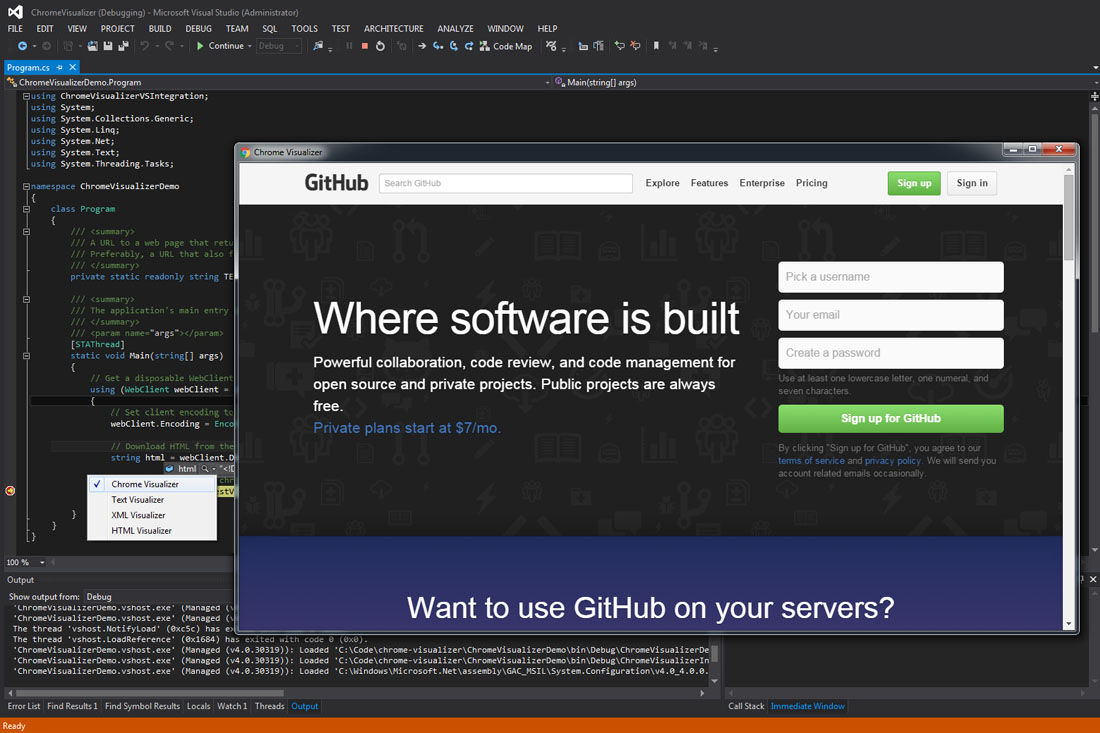Click the Break All pause icon

[x=349, y=46]
